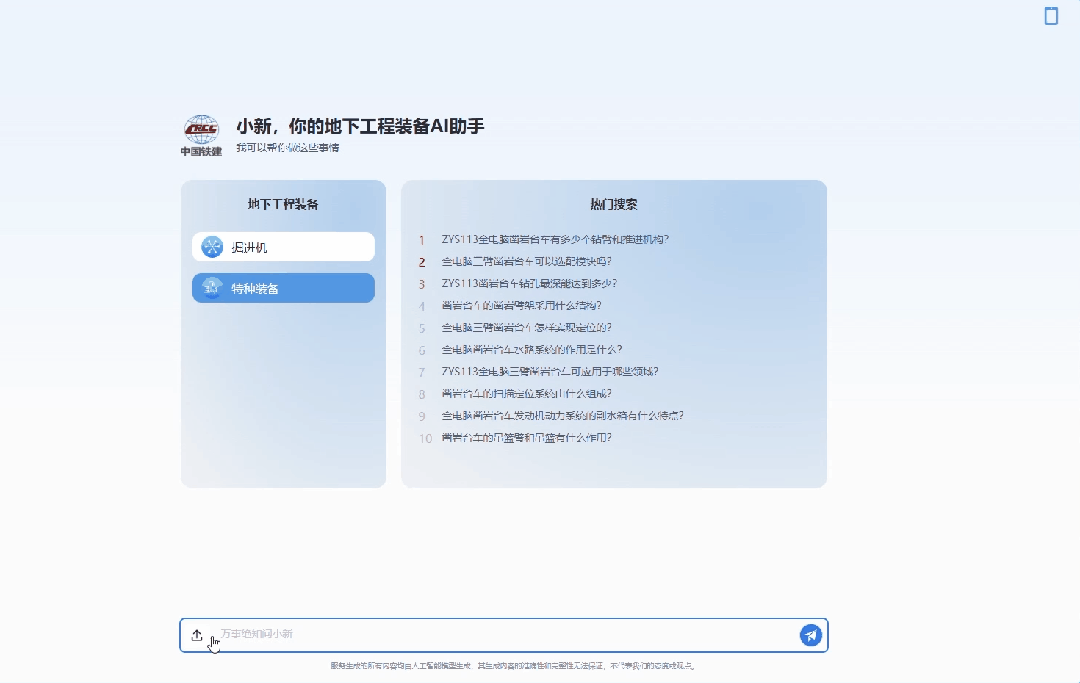
Task: Open hot search 8 about 扫描定位系统组成
Action: (527, 394)
